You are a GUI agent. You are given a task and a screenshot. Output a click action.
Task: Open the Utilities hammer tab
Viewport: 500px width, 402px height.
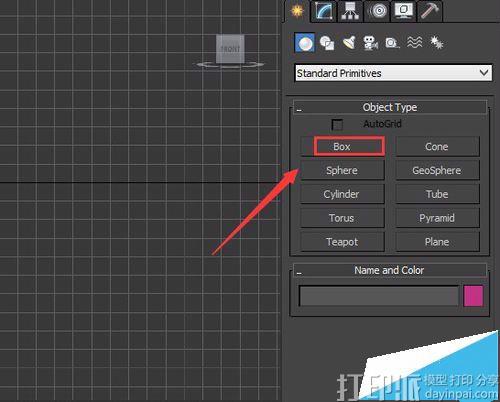point(430,11)
